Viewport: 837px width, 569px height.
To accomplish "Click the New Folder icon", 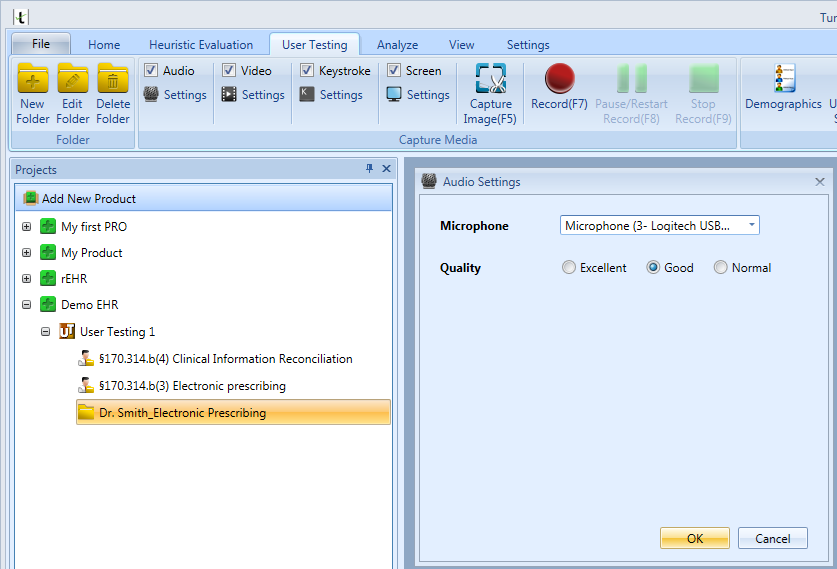I will point(33,78).
